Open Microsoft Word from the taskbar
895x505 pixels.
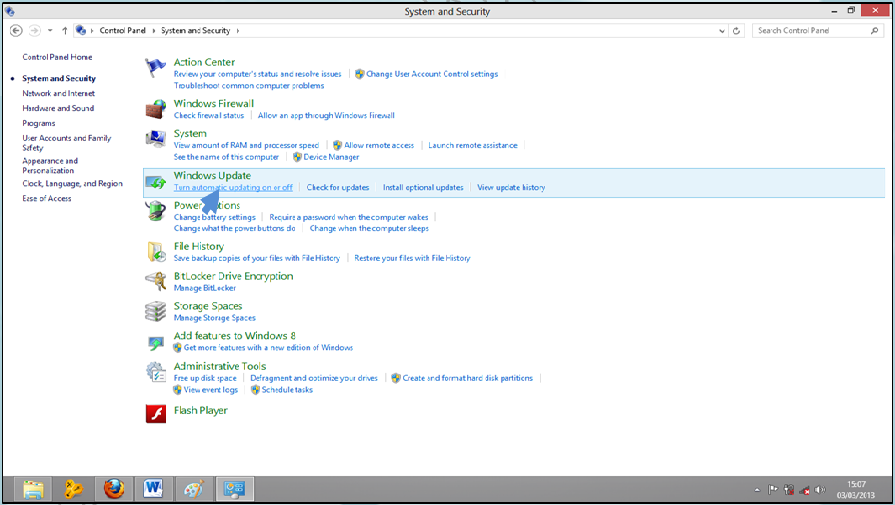154,489
